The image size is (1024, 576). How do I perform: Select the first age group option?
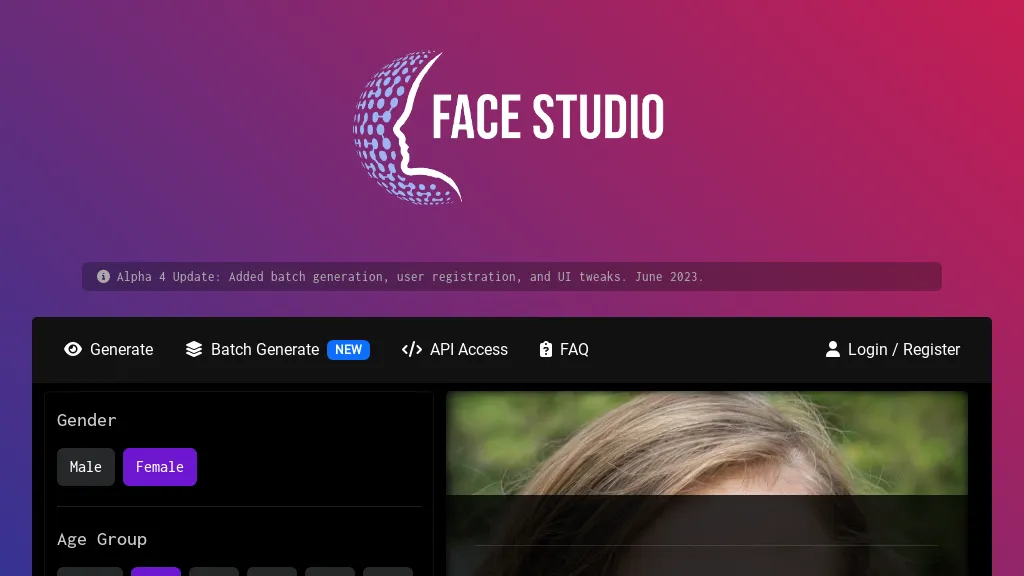coord(90,573)
